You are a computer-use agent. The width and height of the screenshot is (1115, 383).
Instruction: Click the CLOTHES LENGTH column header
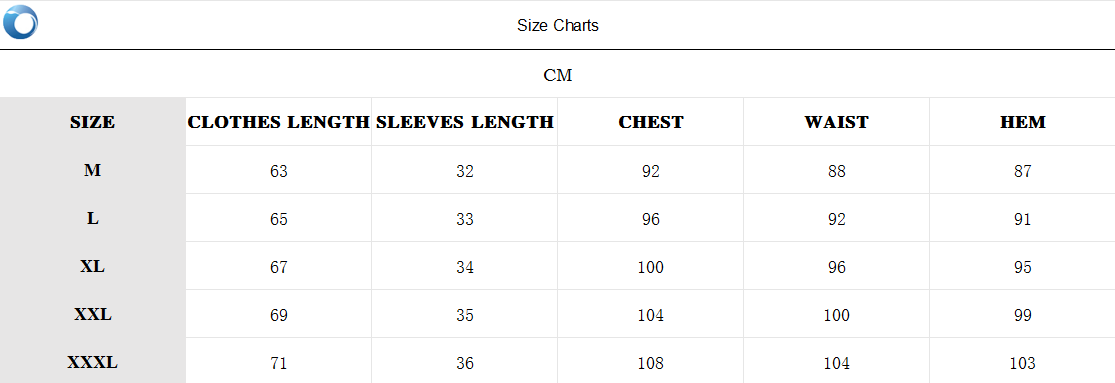coord(279,122)
